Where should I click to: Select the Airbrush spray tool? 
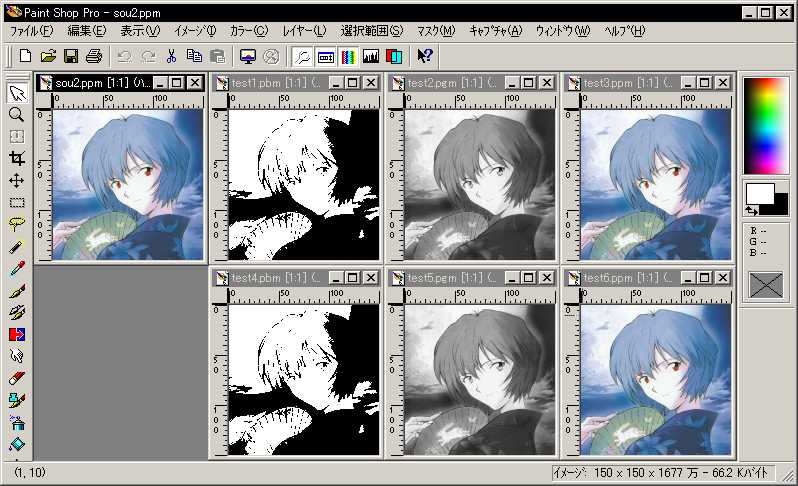pos(17,422)
